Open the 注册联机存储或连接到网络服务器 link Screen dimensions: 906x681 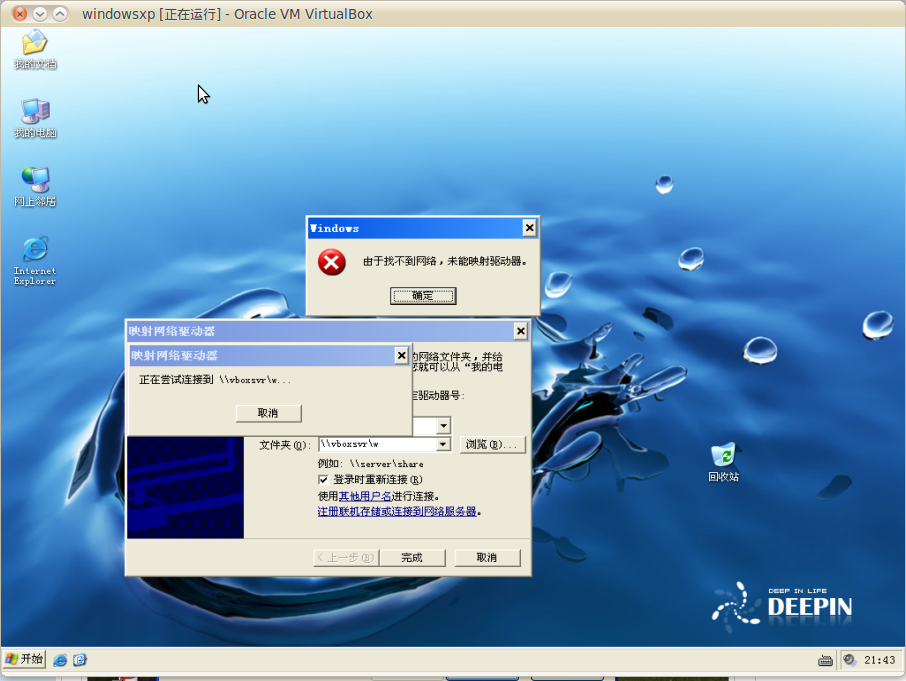click(x=397, y=511)
